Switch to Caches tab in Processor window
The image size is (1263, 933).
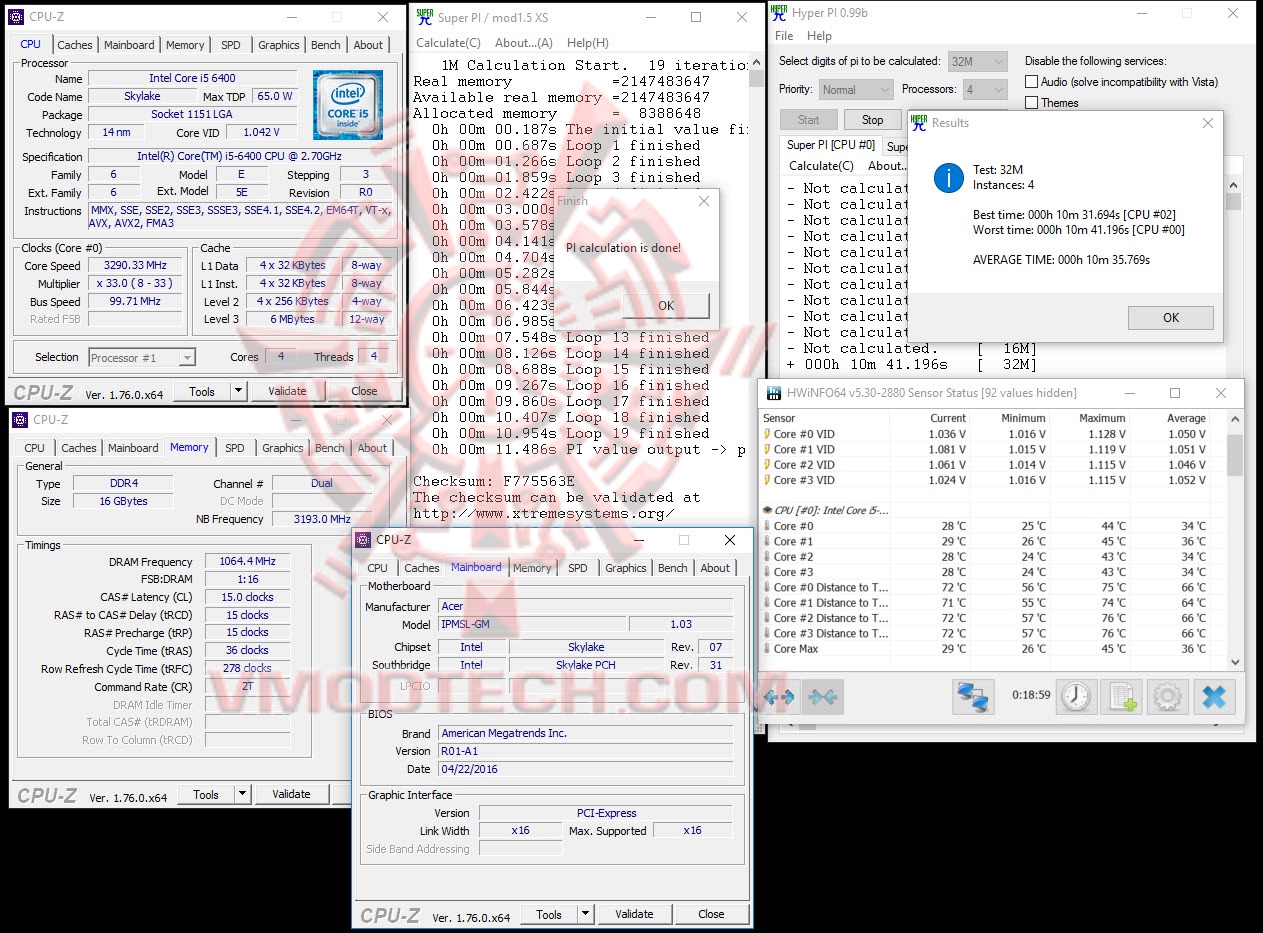[75, 45]
